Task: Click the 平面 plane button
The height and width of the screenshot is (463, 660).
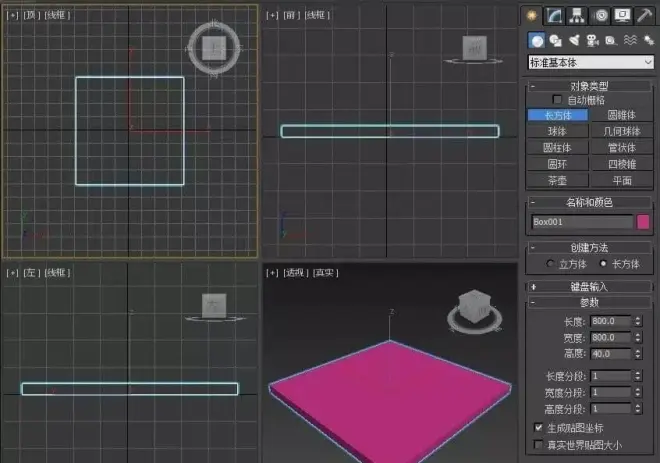Action: (x=622, y=181)
